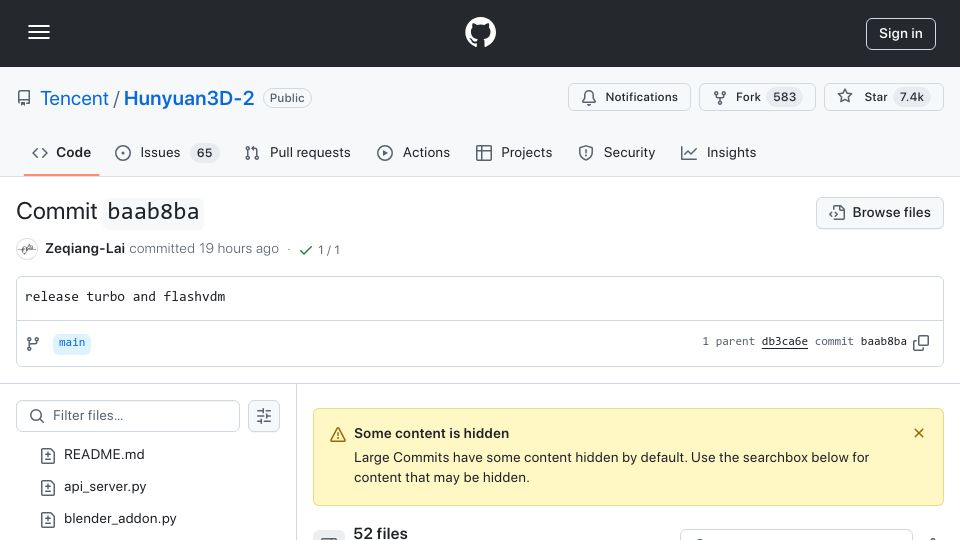
Task: Show the 1 / 1 checks status
Action: coord(320,250)
